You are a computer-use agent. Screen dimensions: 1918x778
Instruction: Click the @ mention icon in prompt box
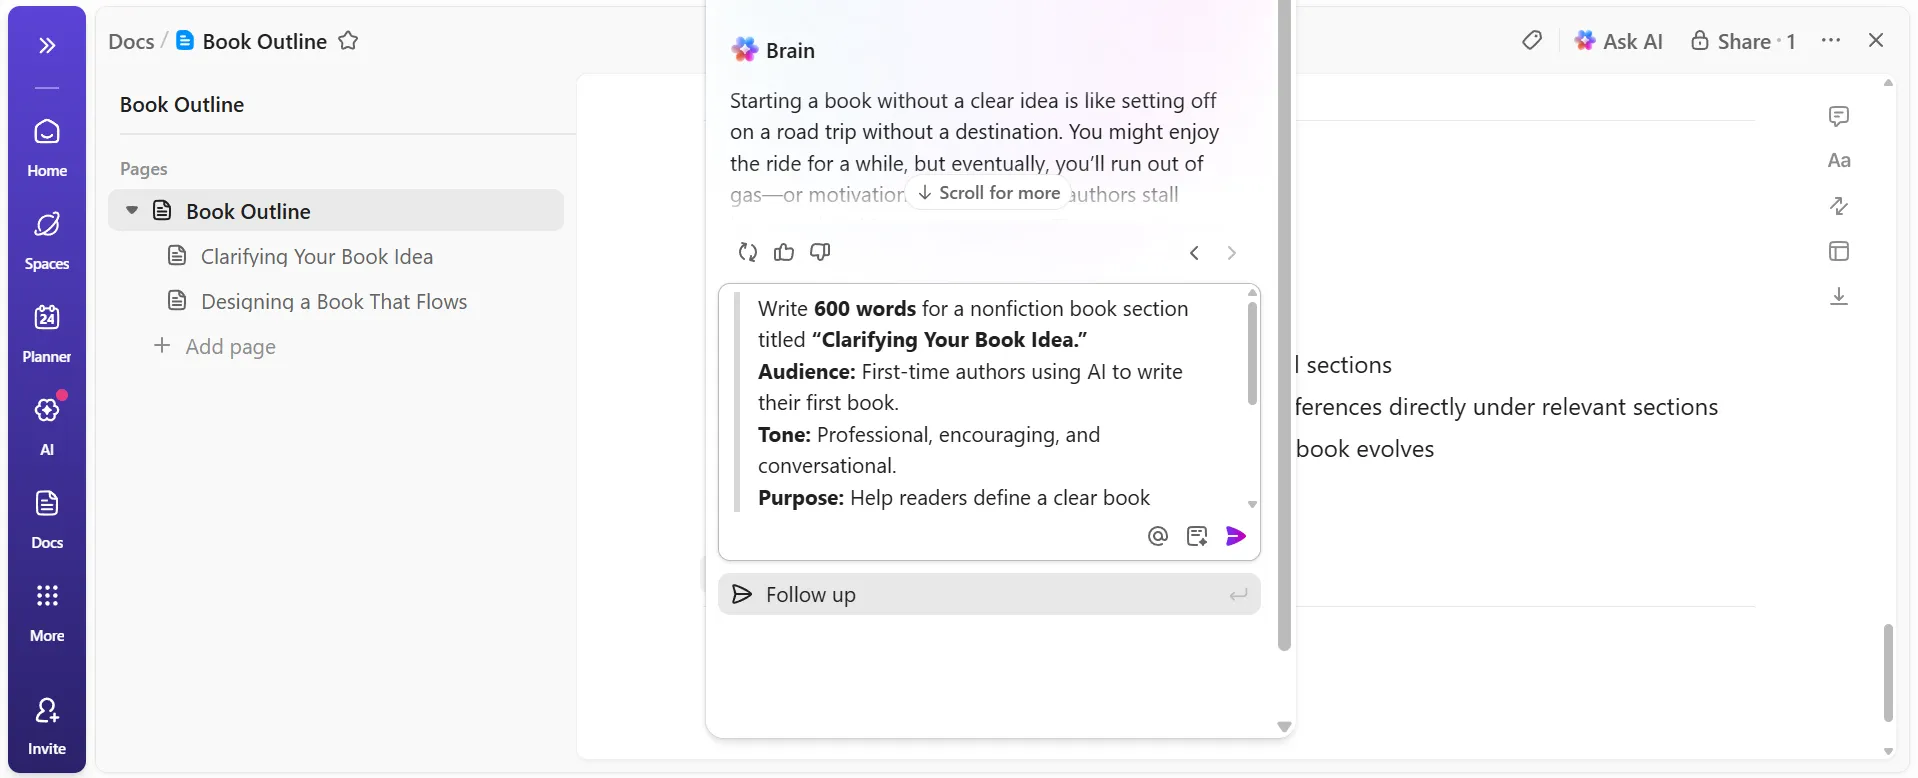pyautogui.click(x=1158, y=536)
